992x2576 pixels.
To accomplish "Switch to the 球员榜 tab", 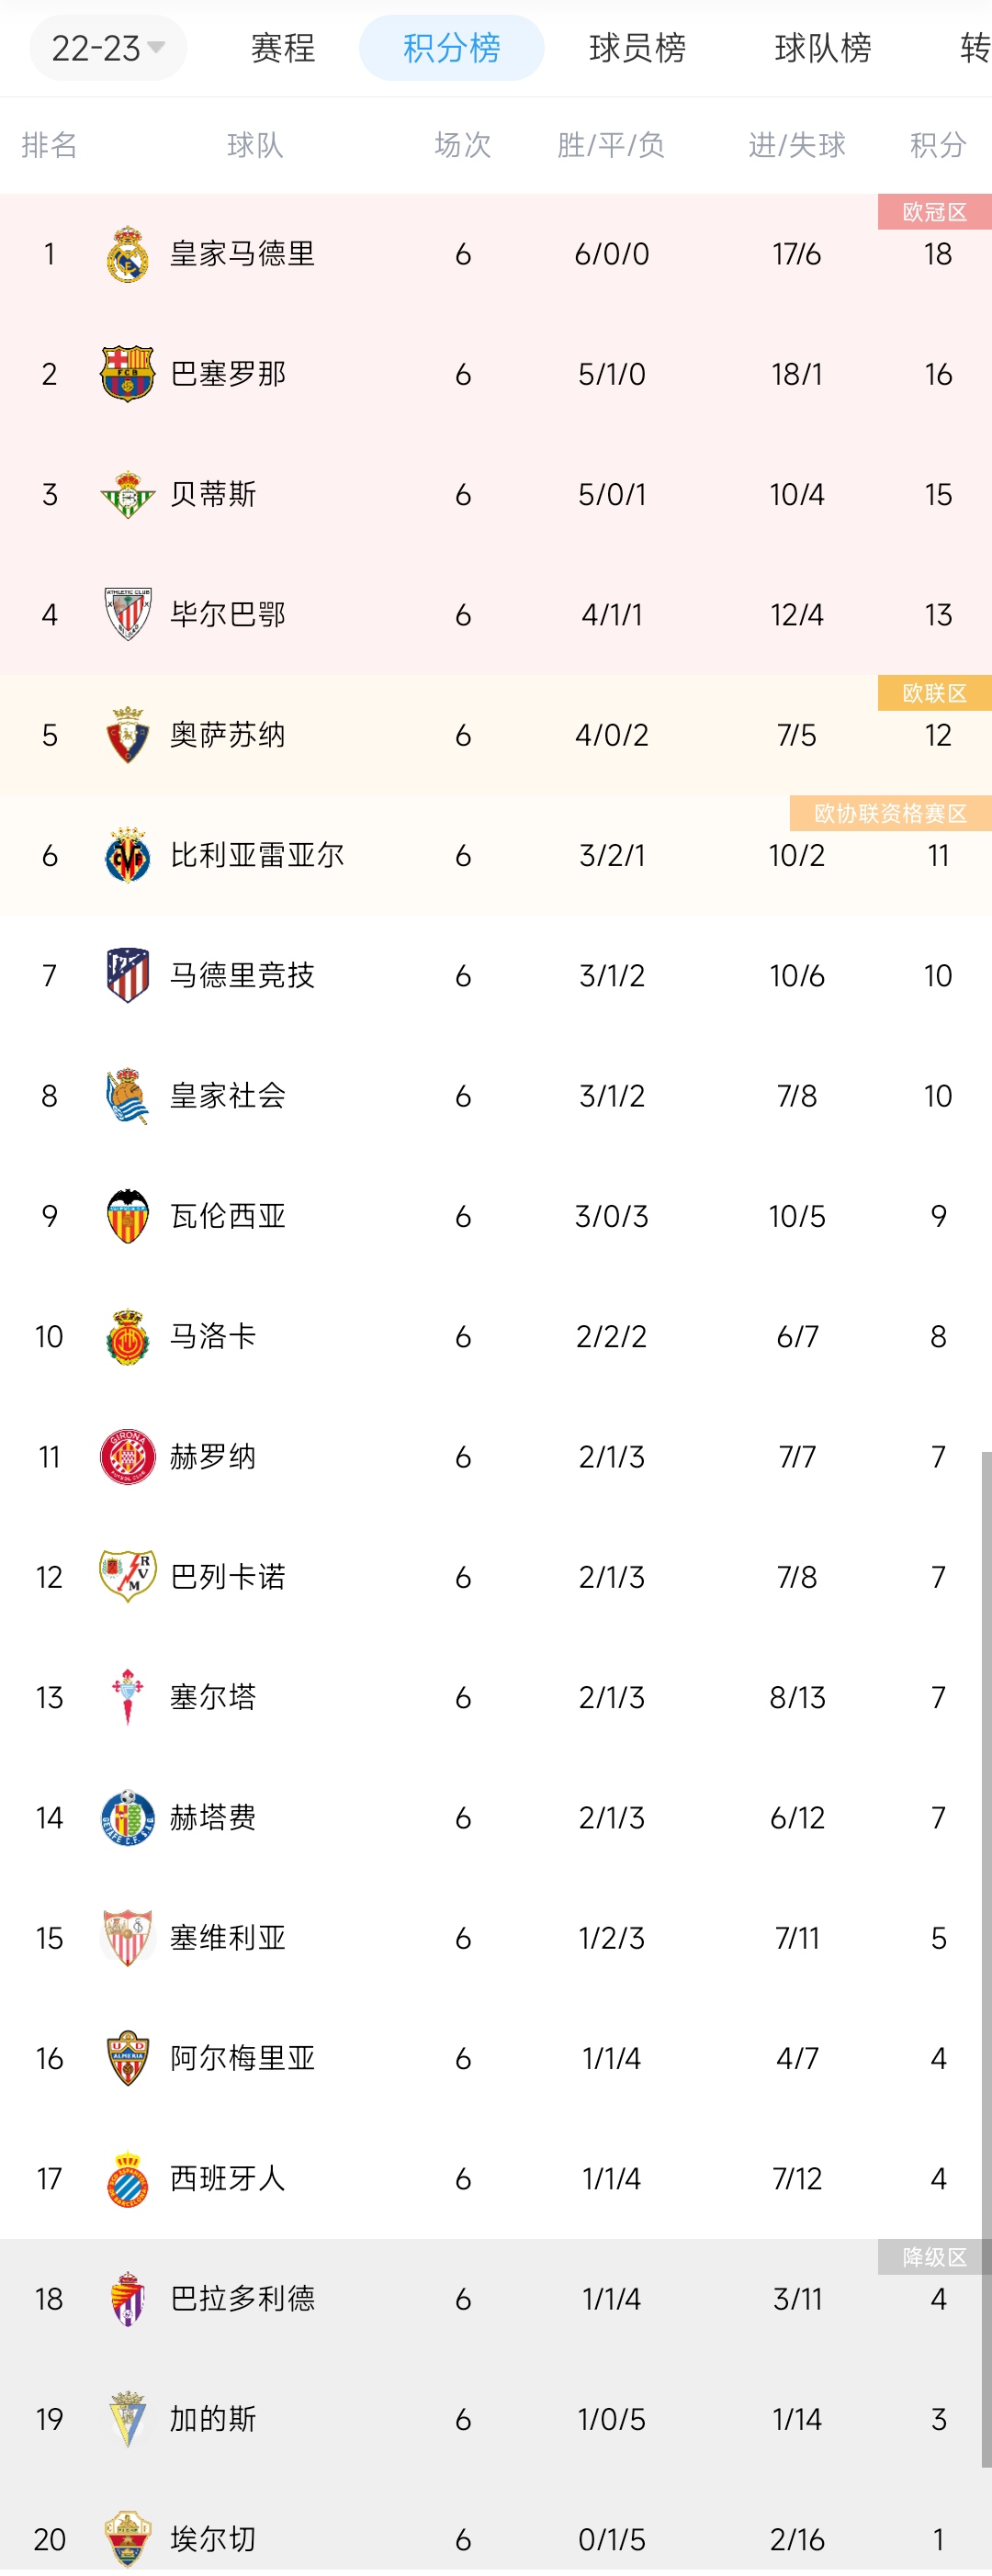I will 637,47.
